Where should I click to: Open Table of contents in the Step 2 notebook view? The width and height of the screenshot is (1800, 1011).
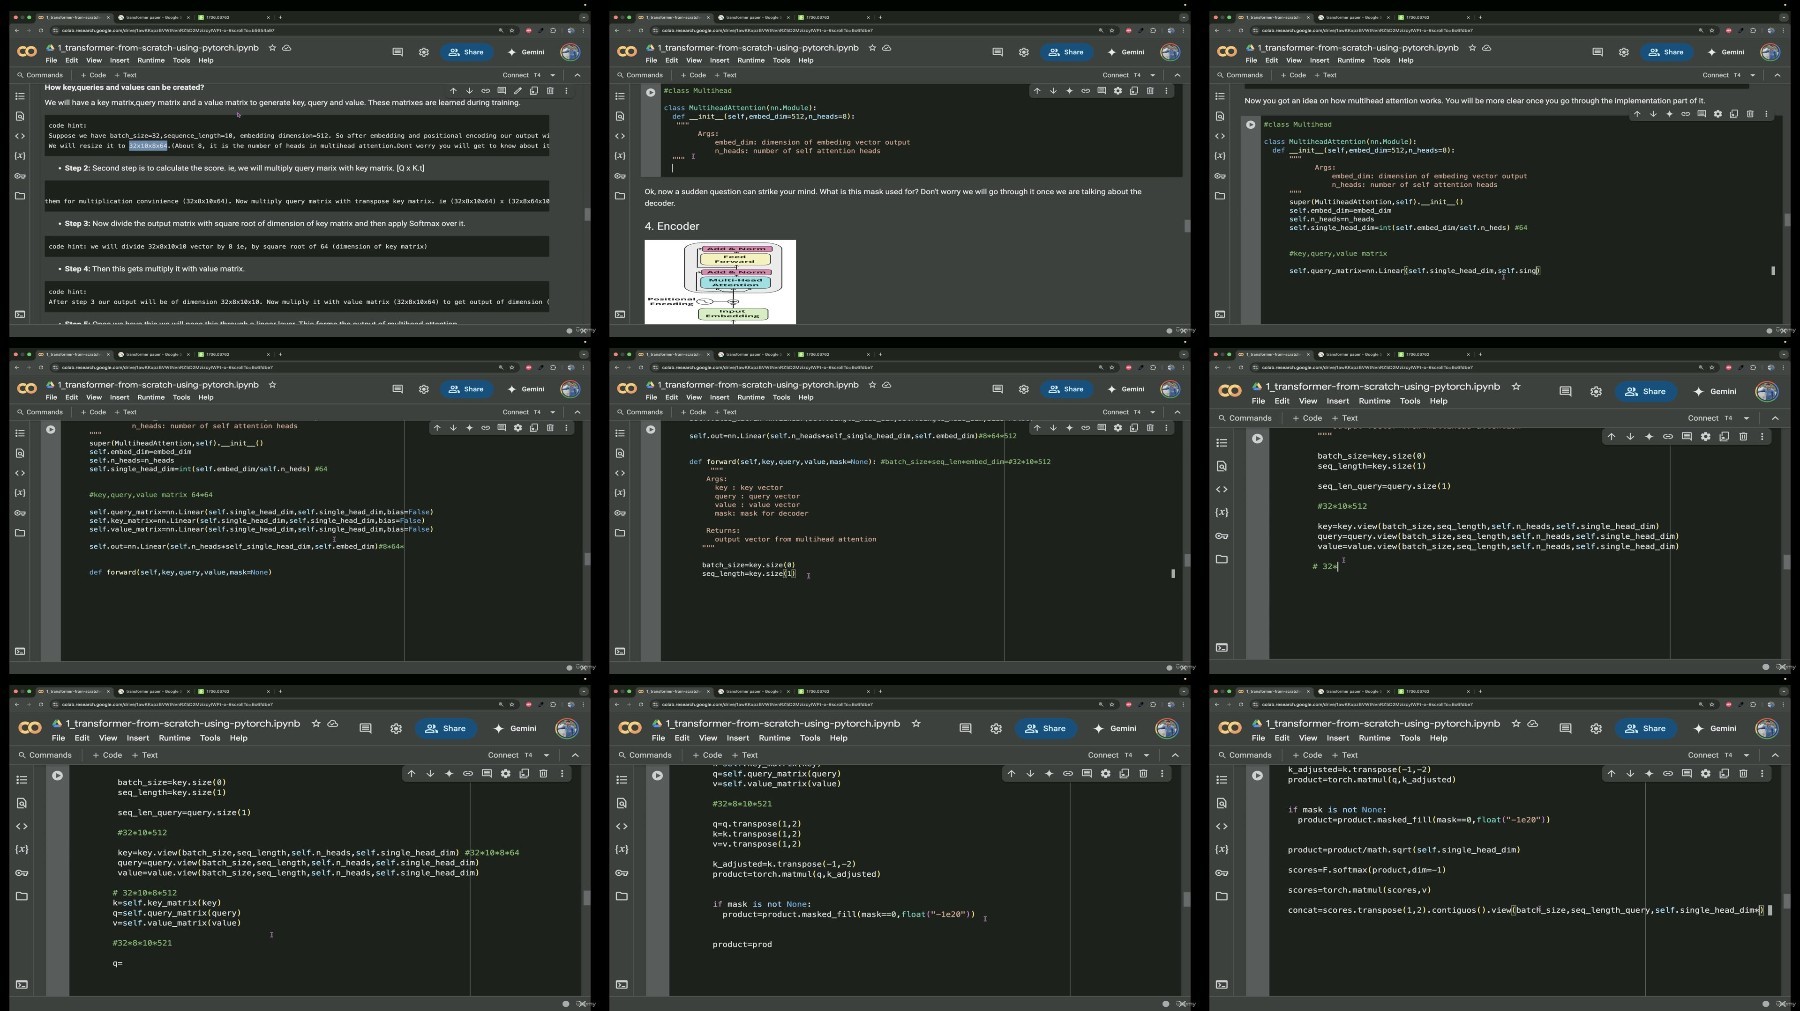(19, 96)
